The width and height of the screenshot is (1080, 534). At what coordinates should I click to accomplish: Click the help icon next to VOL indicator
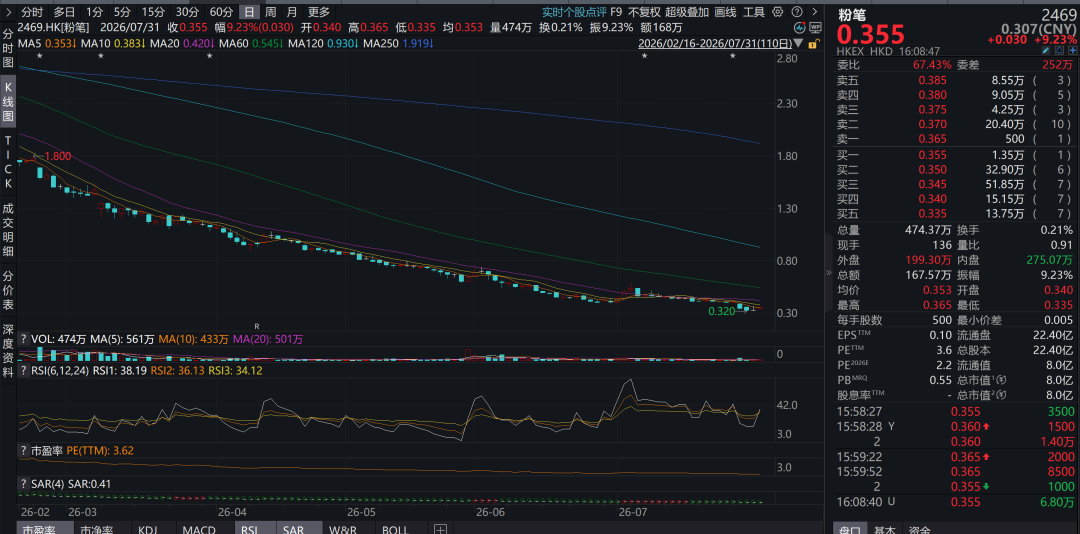click(x=23, y=339)
